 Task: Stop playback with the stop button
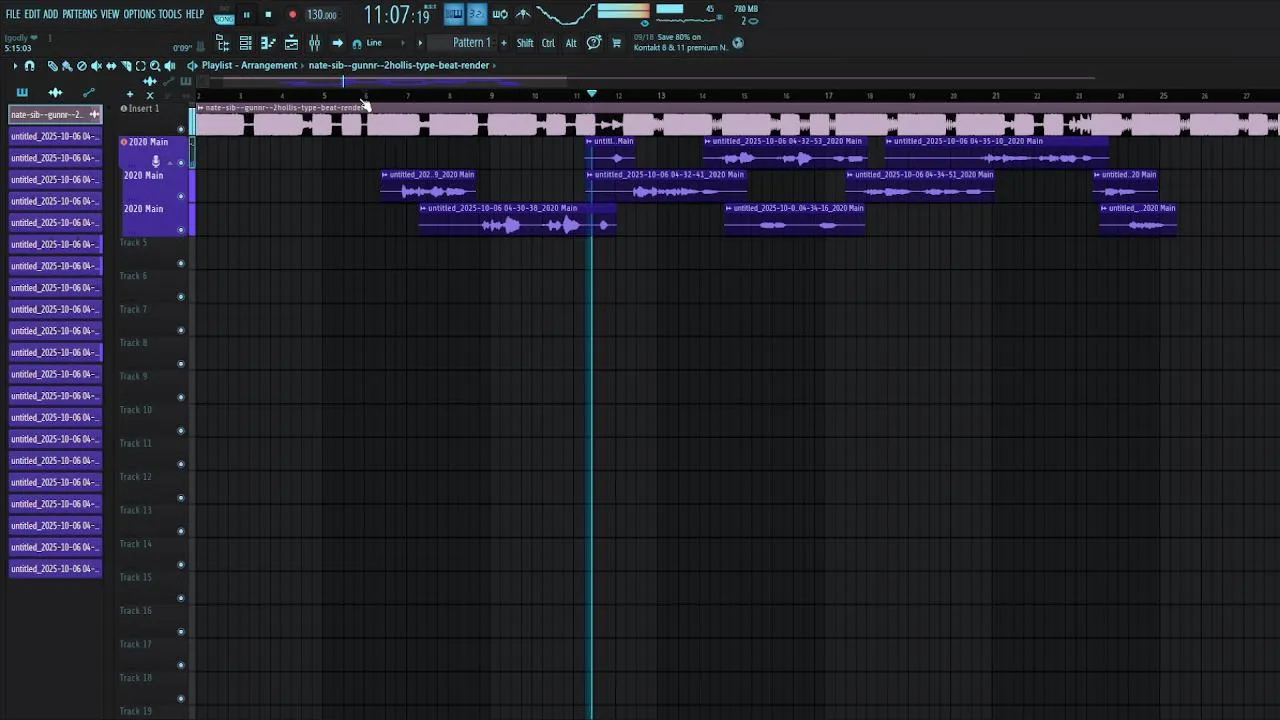click(268, 15)
